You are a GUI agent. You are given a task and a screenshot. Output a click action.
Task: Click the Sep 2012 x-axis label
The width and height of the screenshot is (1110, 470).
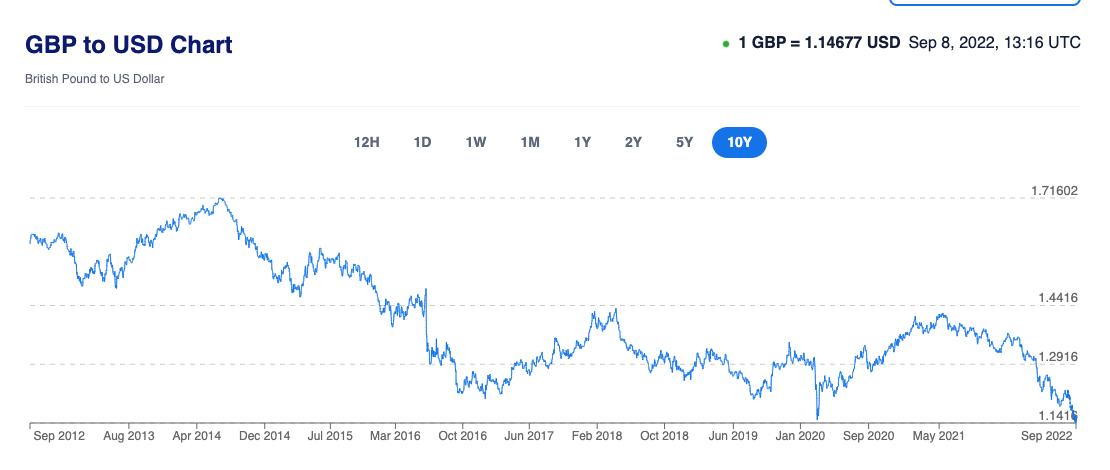coord(58,436)
